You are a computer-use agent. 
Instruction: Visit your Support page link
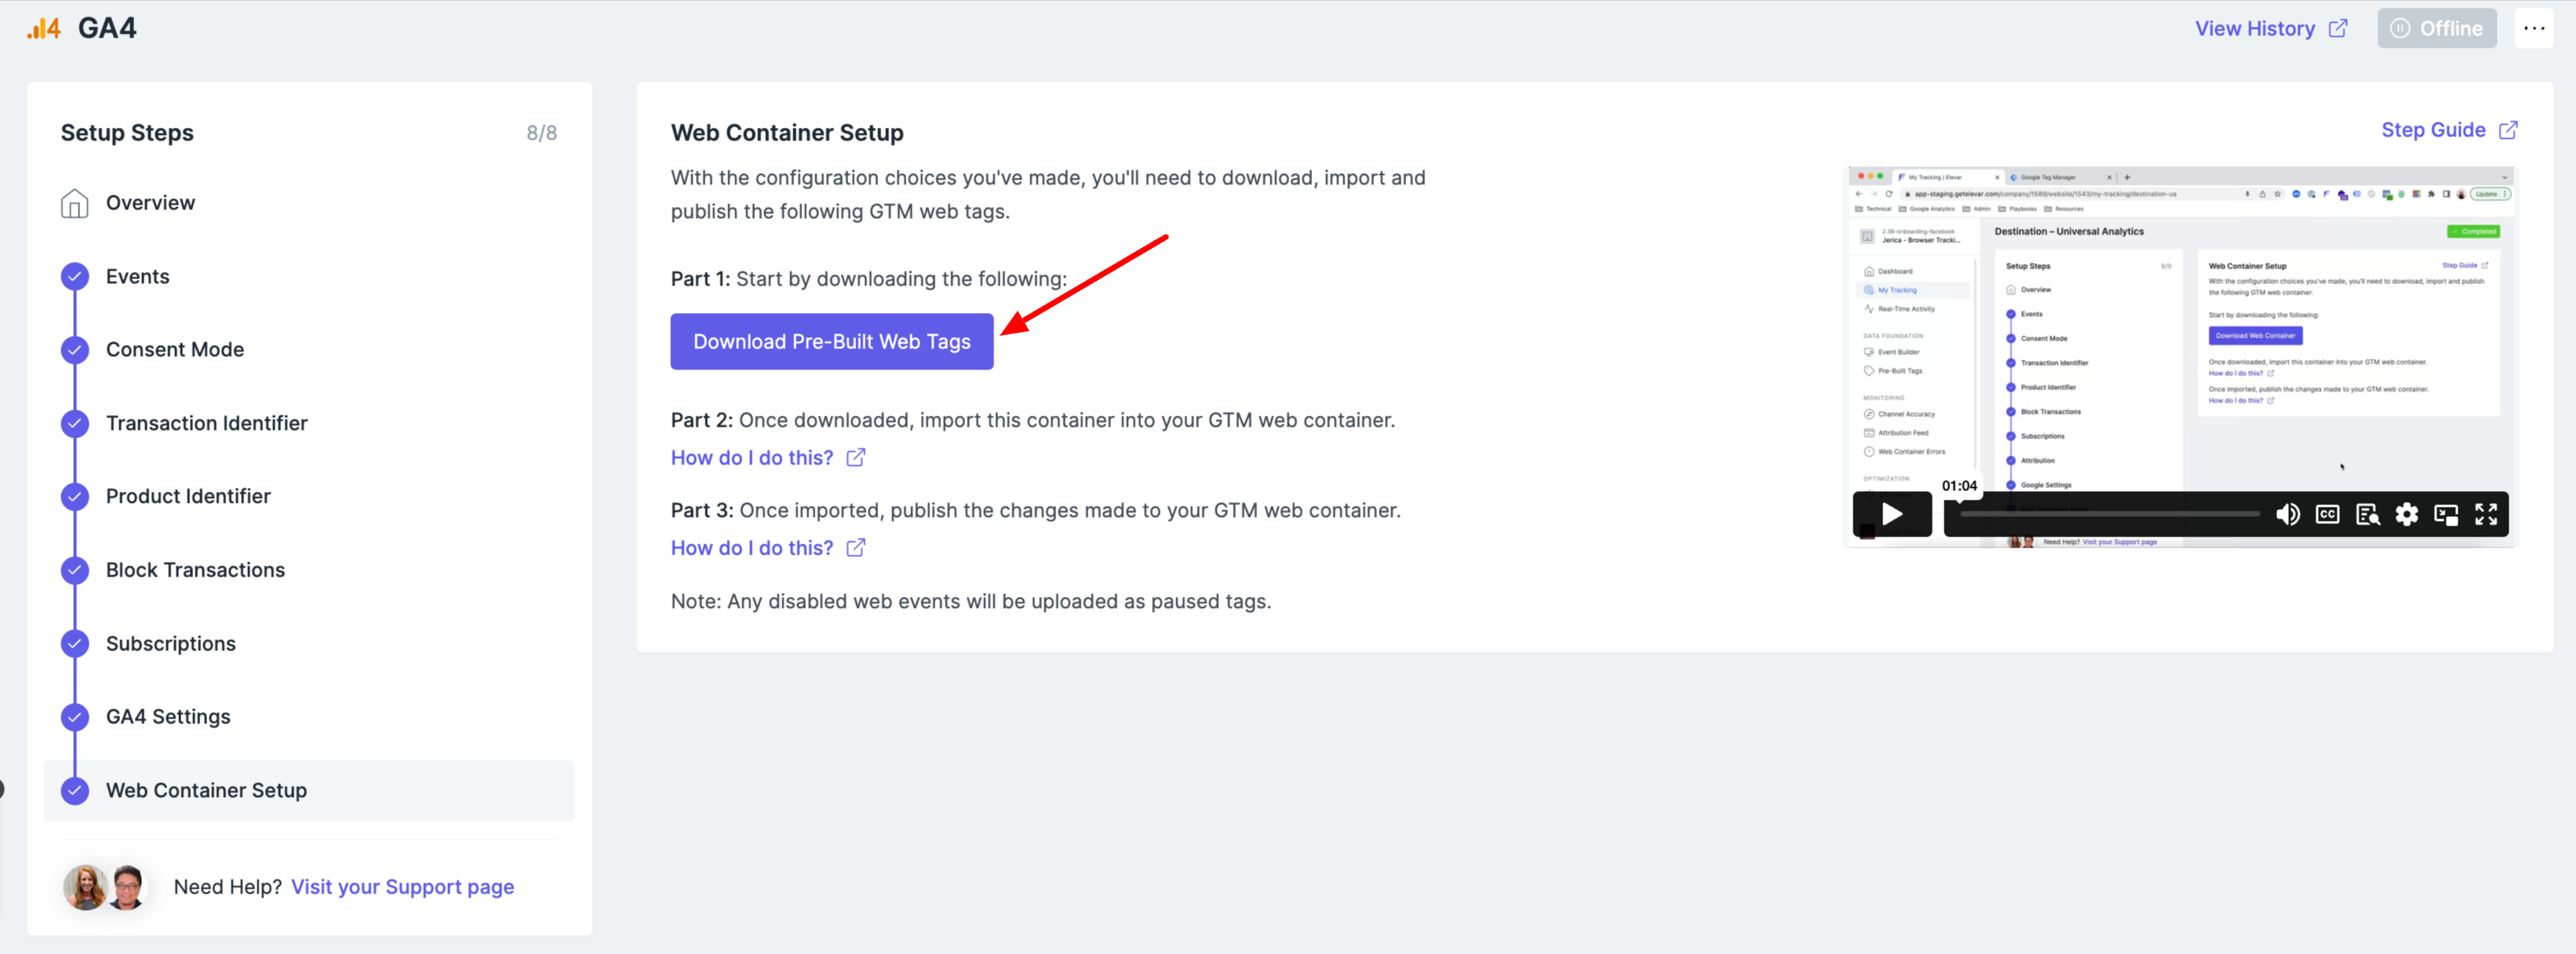[x=402, y=886]
